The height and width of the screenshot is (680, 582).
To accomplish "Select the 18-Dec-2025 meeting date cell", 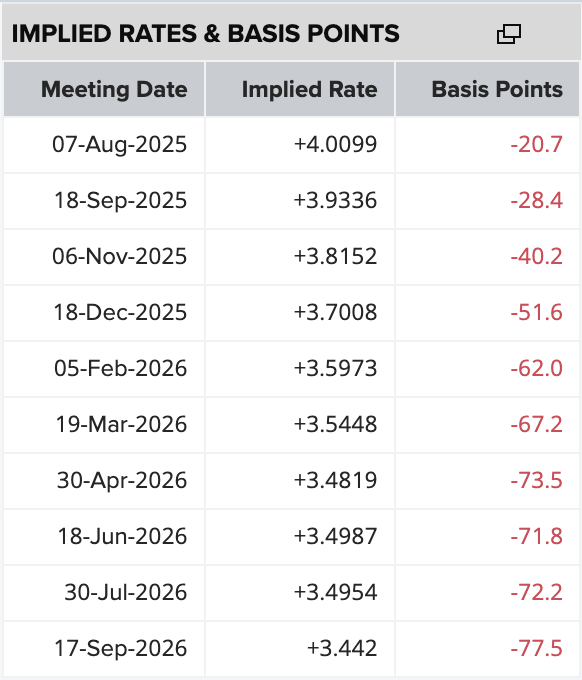I will [104, 312].
